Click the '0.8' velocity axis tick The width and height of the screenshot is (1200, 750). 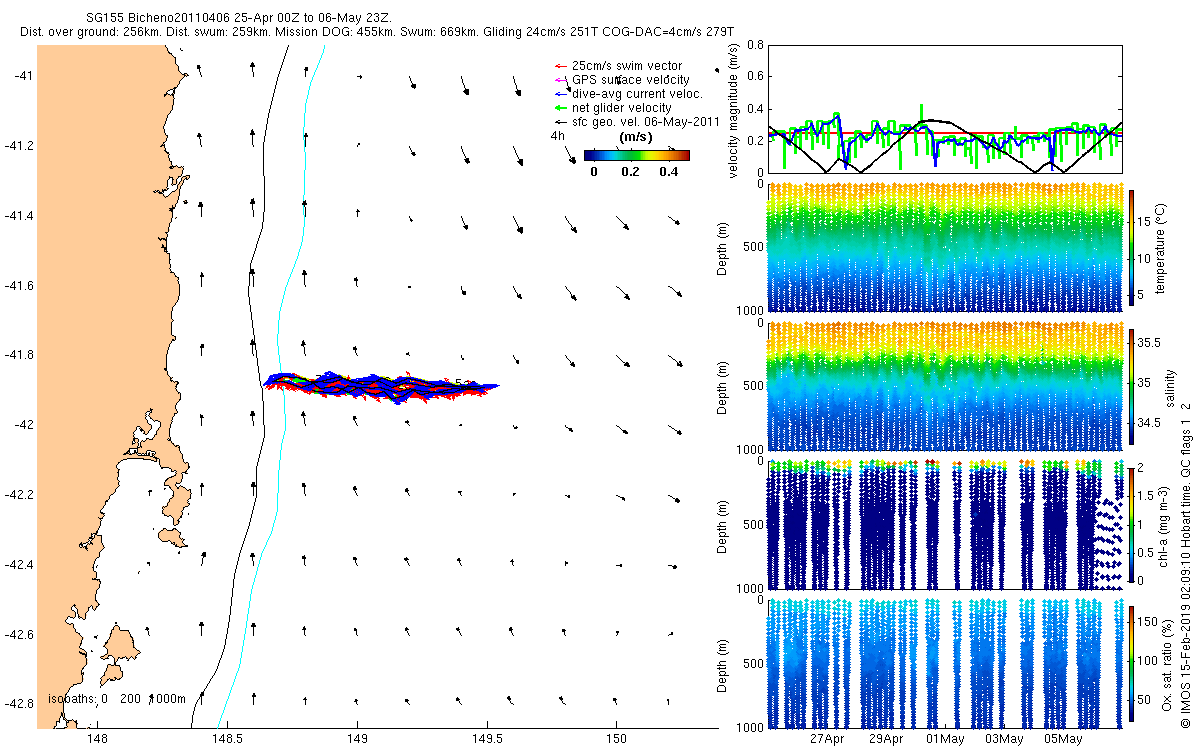[x=754, y=45]
